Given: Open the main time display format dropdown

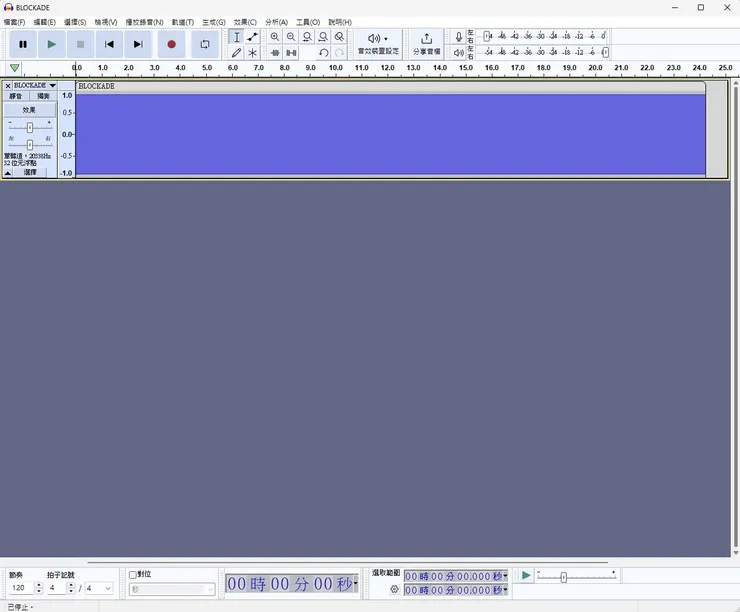Looking at the screenshot, I should click(355, 584).
